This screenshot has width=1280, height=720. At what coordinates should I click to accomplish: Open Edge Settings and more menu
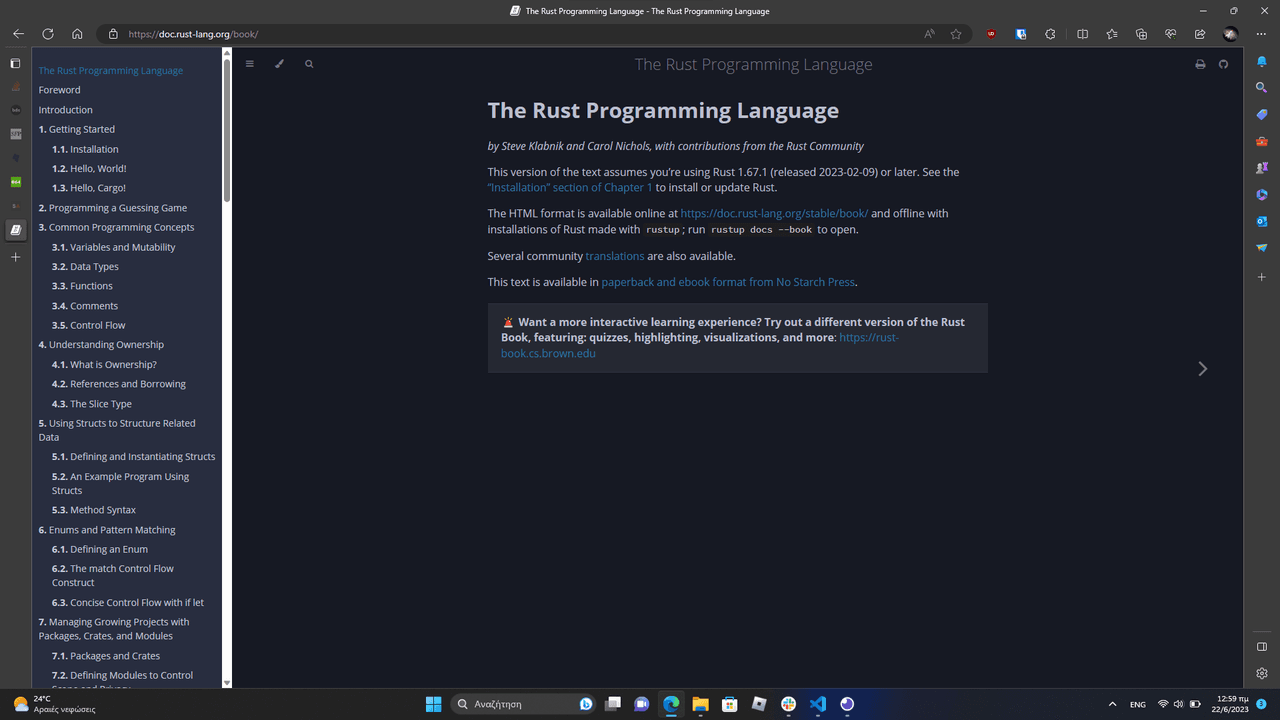(1261, 34)
